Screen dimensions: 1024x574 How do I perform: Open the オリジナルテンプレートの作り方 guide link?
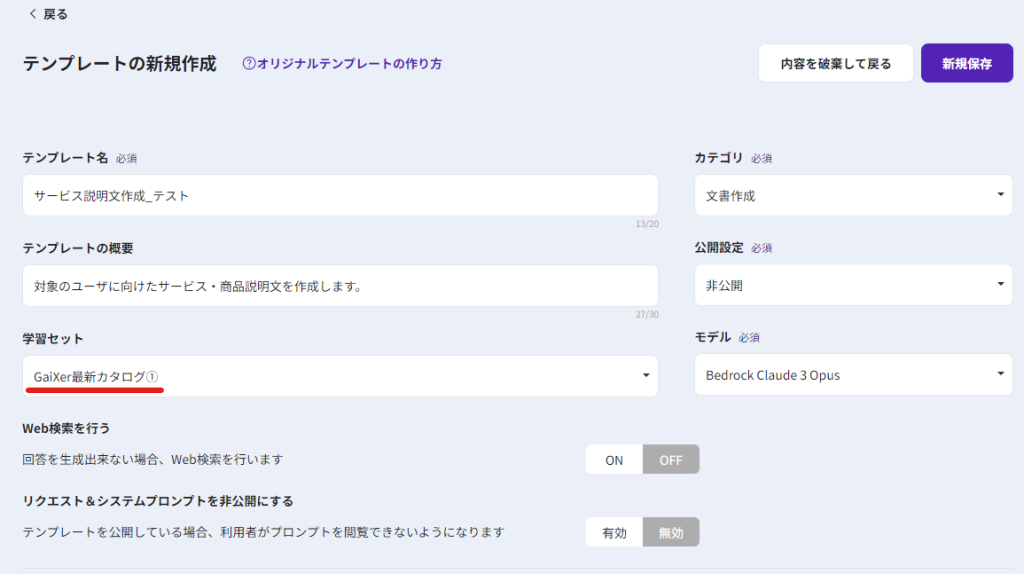pos(349,64)
